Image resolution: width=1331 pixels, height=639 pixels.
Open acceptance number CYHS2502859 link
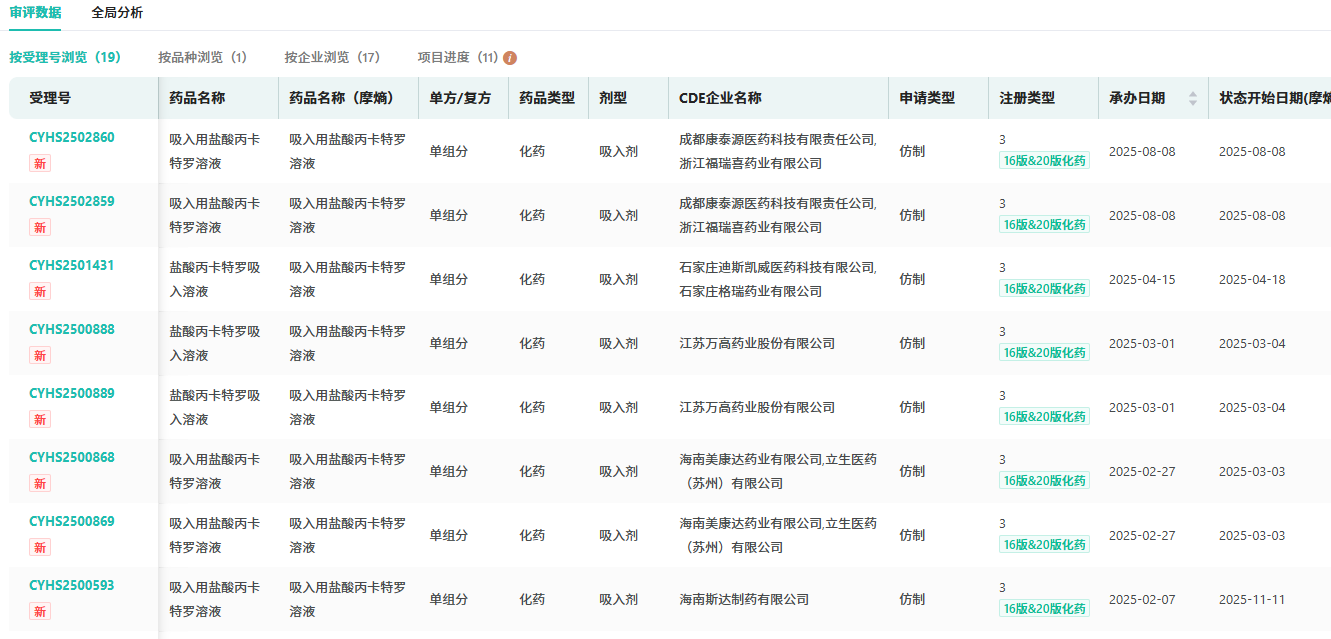pos(72,201)
